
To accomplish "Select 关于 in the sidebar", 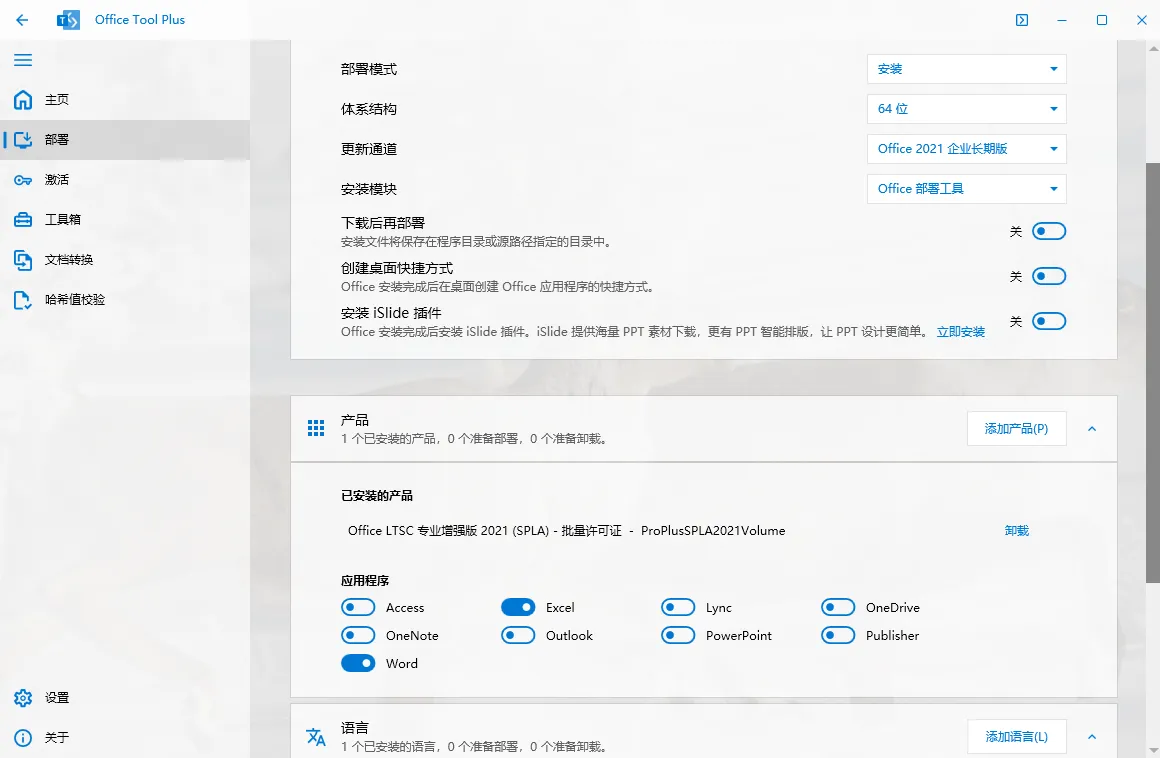I will coord(57,738).
